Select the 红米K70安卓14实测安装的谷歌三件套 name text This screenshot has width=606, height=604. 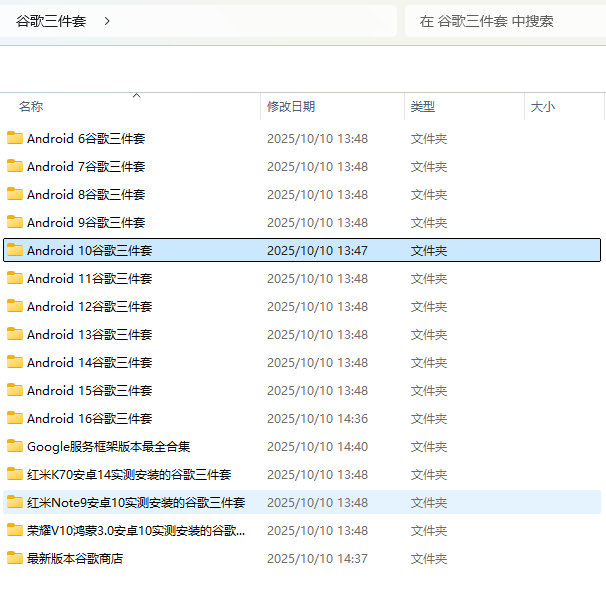129,475
